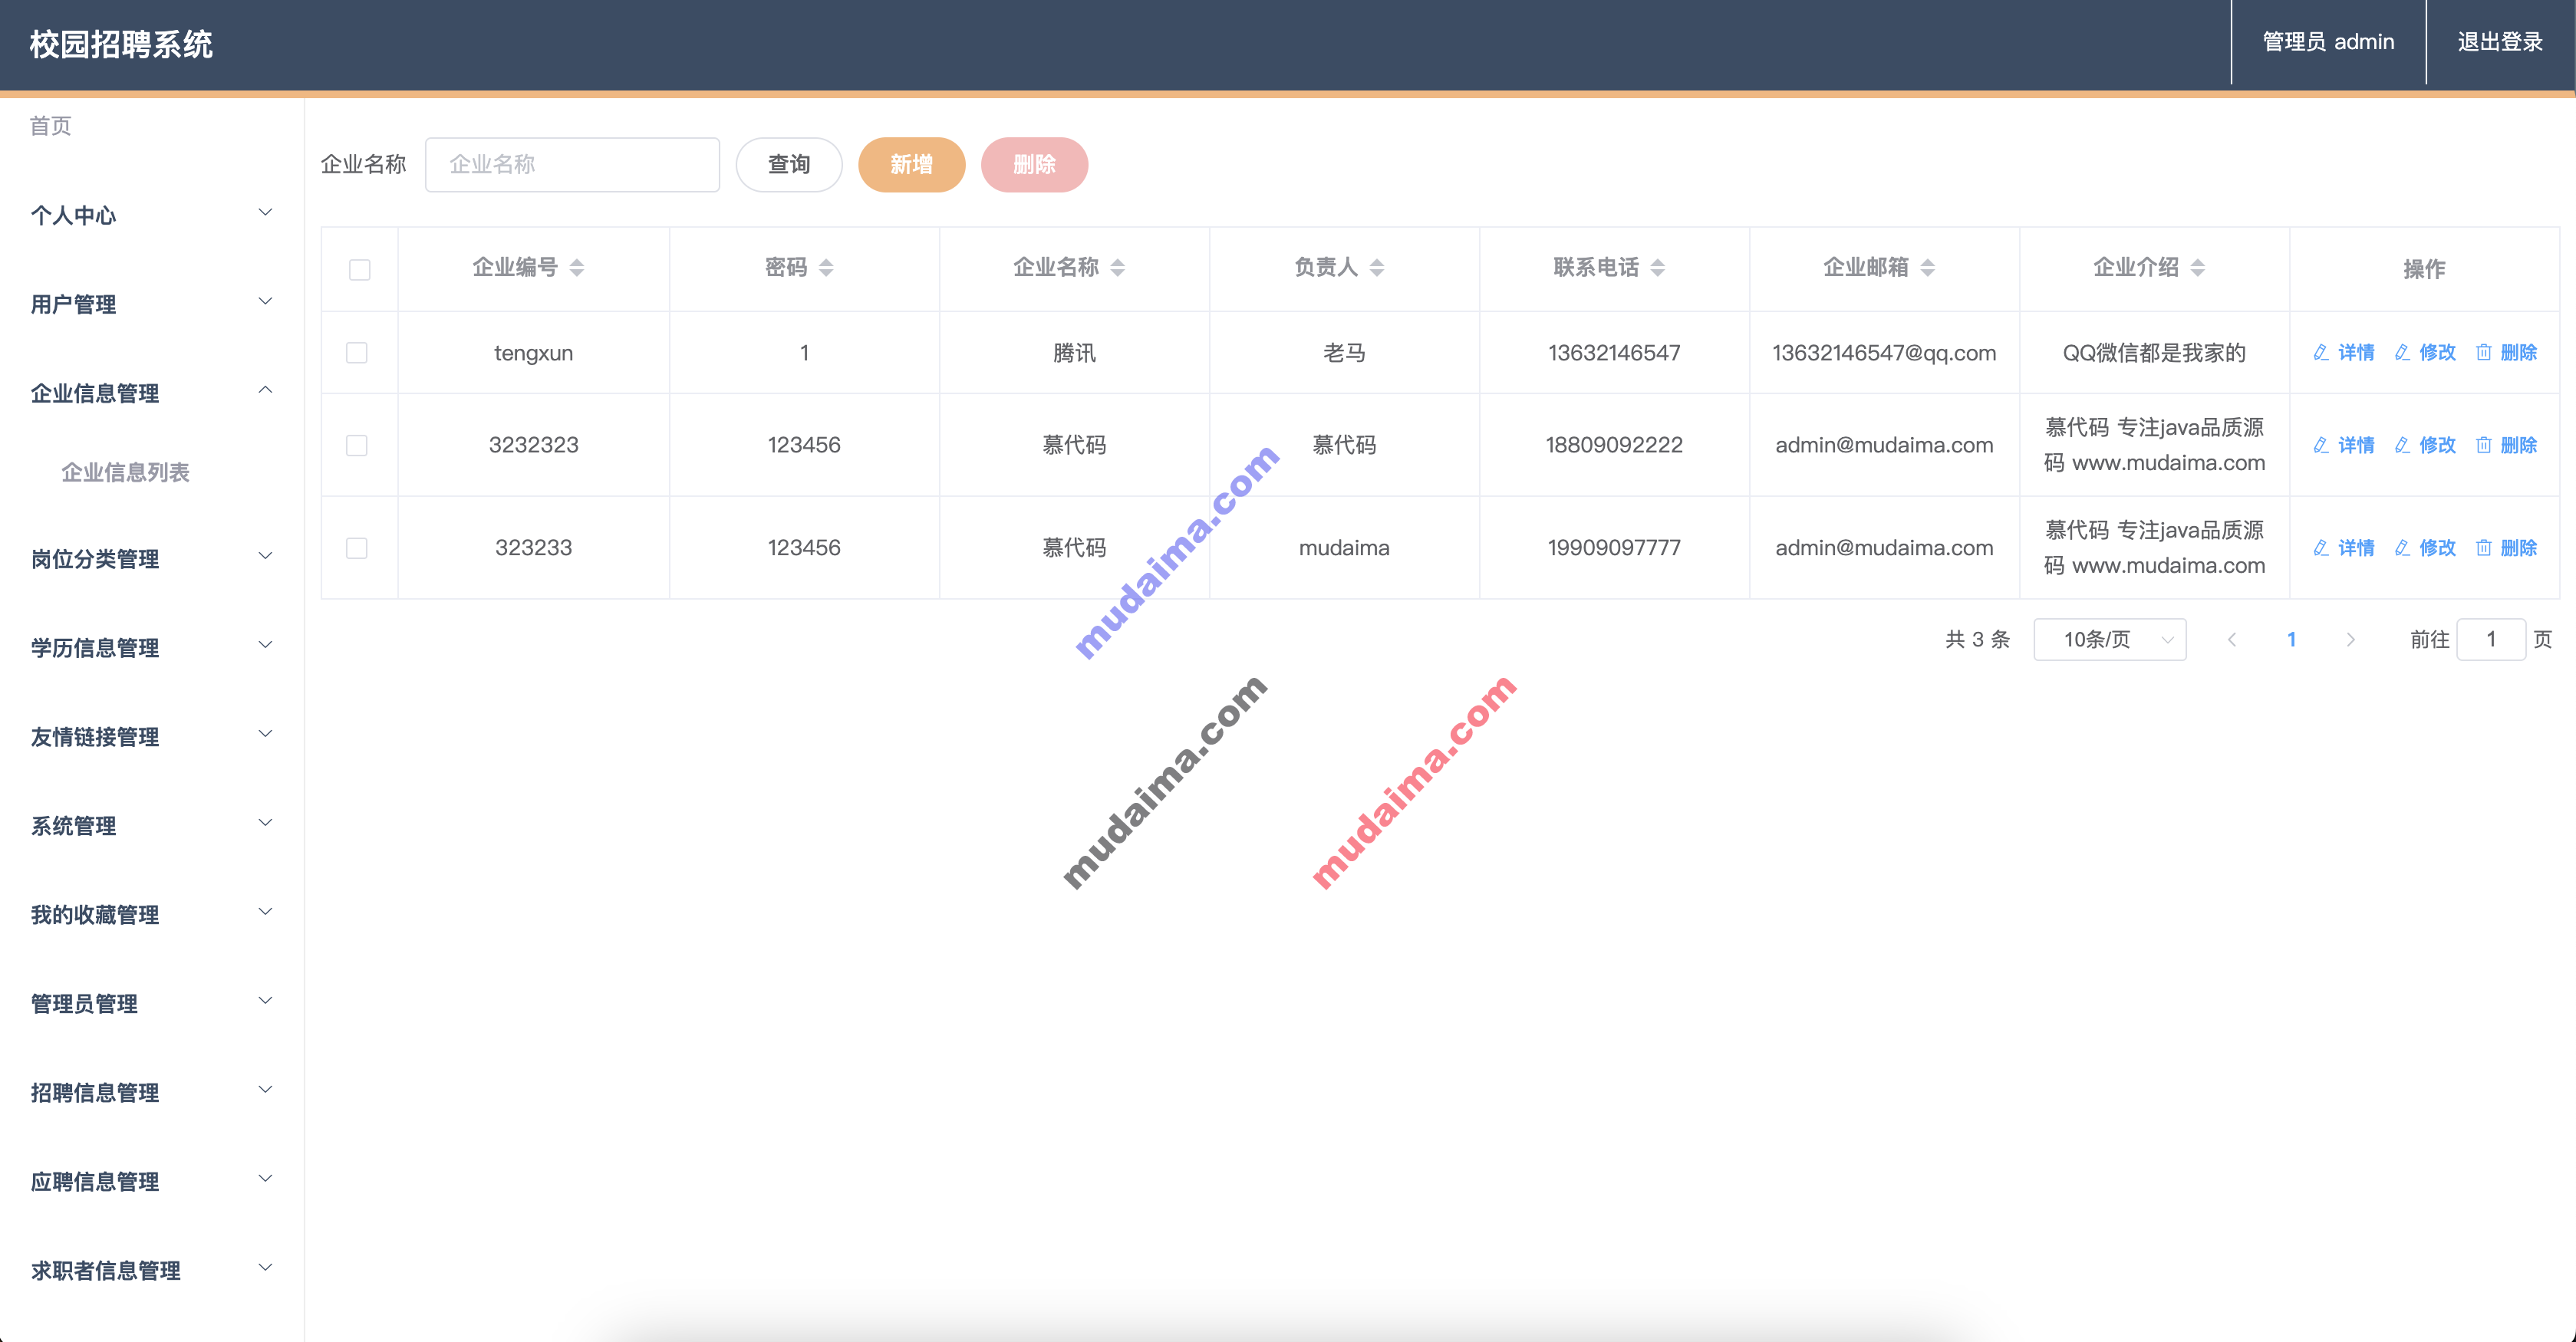
Task: Expand 系统管理 sidebar menu
Action: [152, 826]
